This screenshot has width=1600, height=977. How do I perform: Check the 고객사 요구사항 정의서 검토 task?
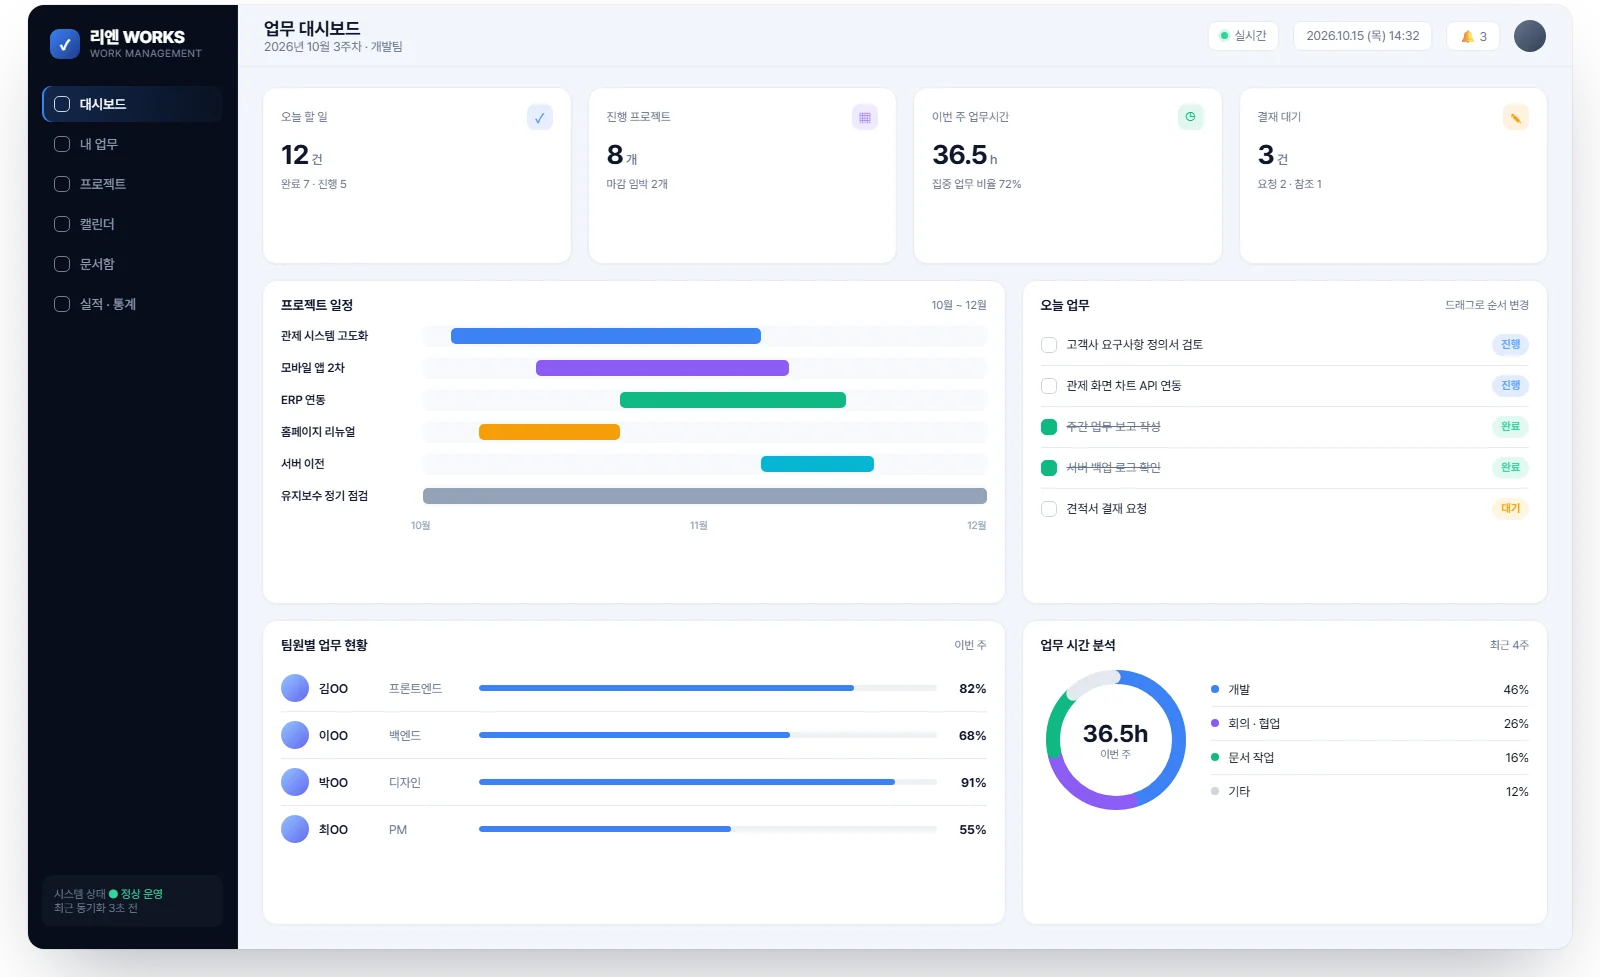pyautogui.click(x=1049, y=345)
